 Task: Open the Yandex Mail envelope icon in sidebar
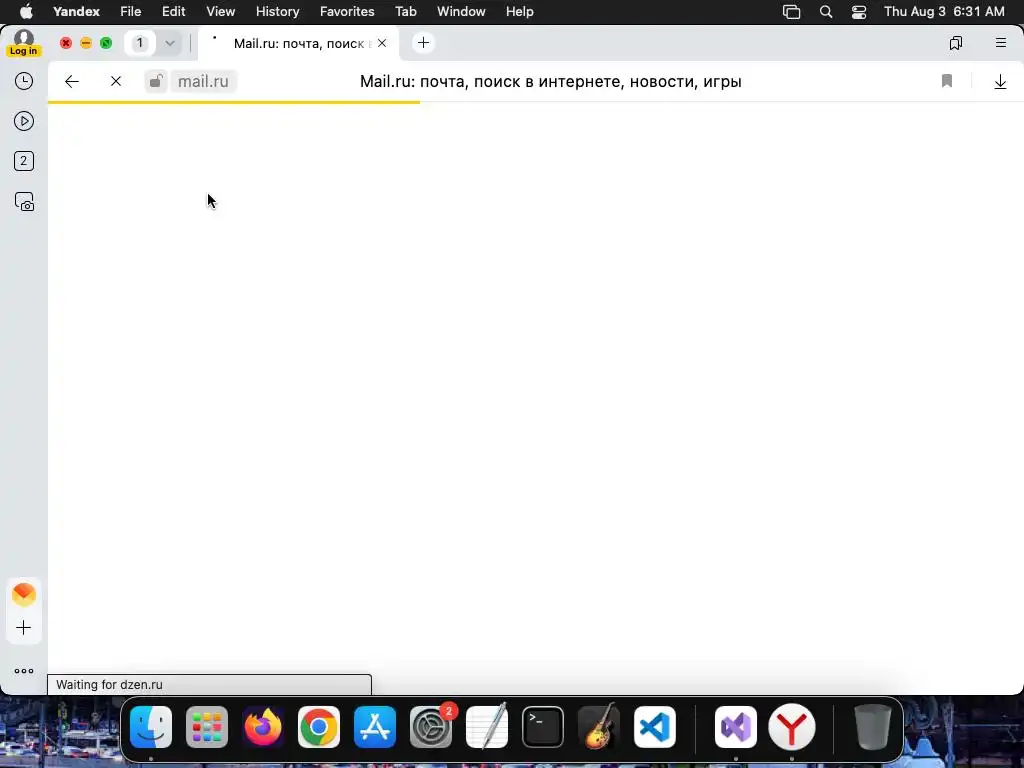(24, 594)
